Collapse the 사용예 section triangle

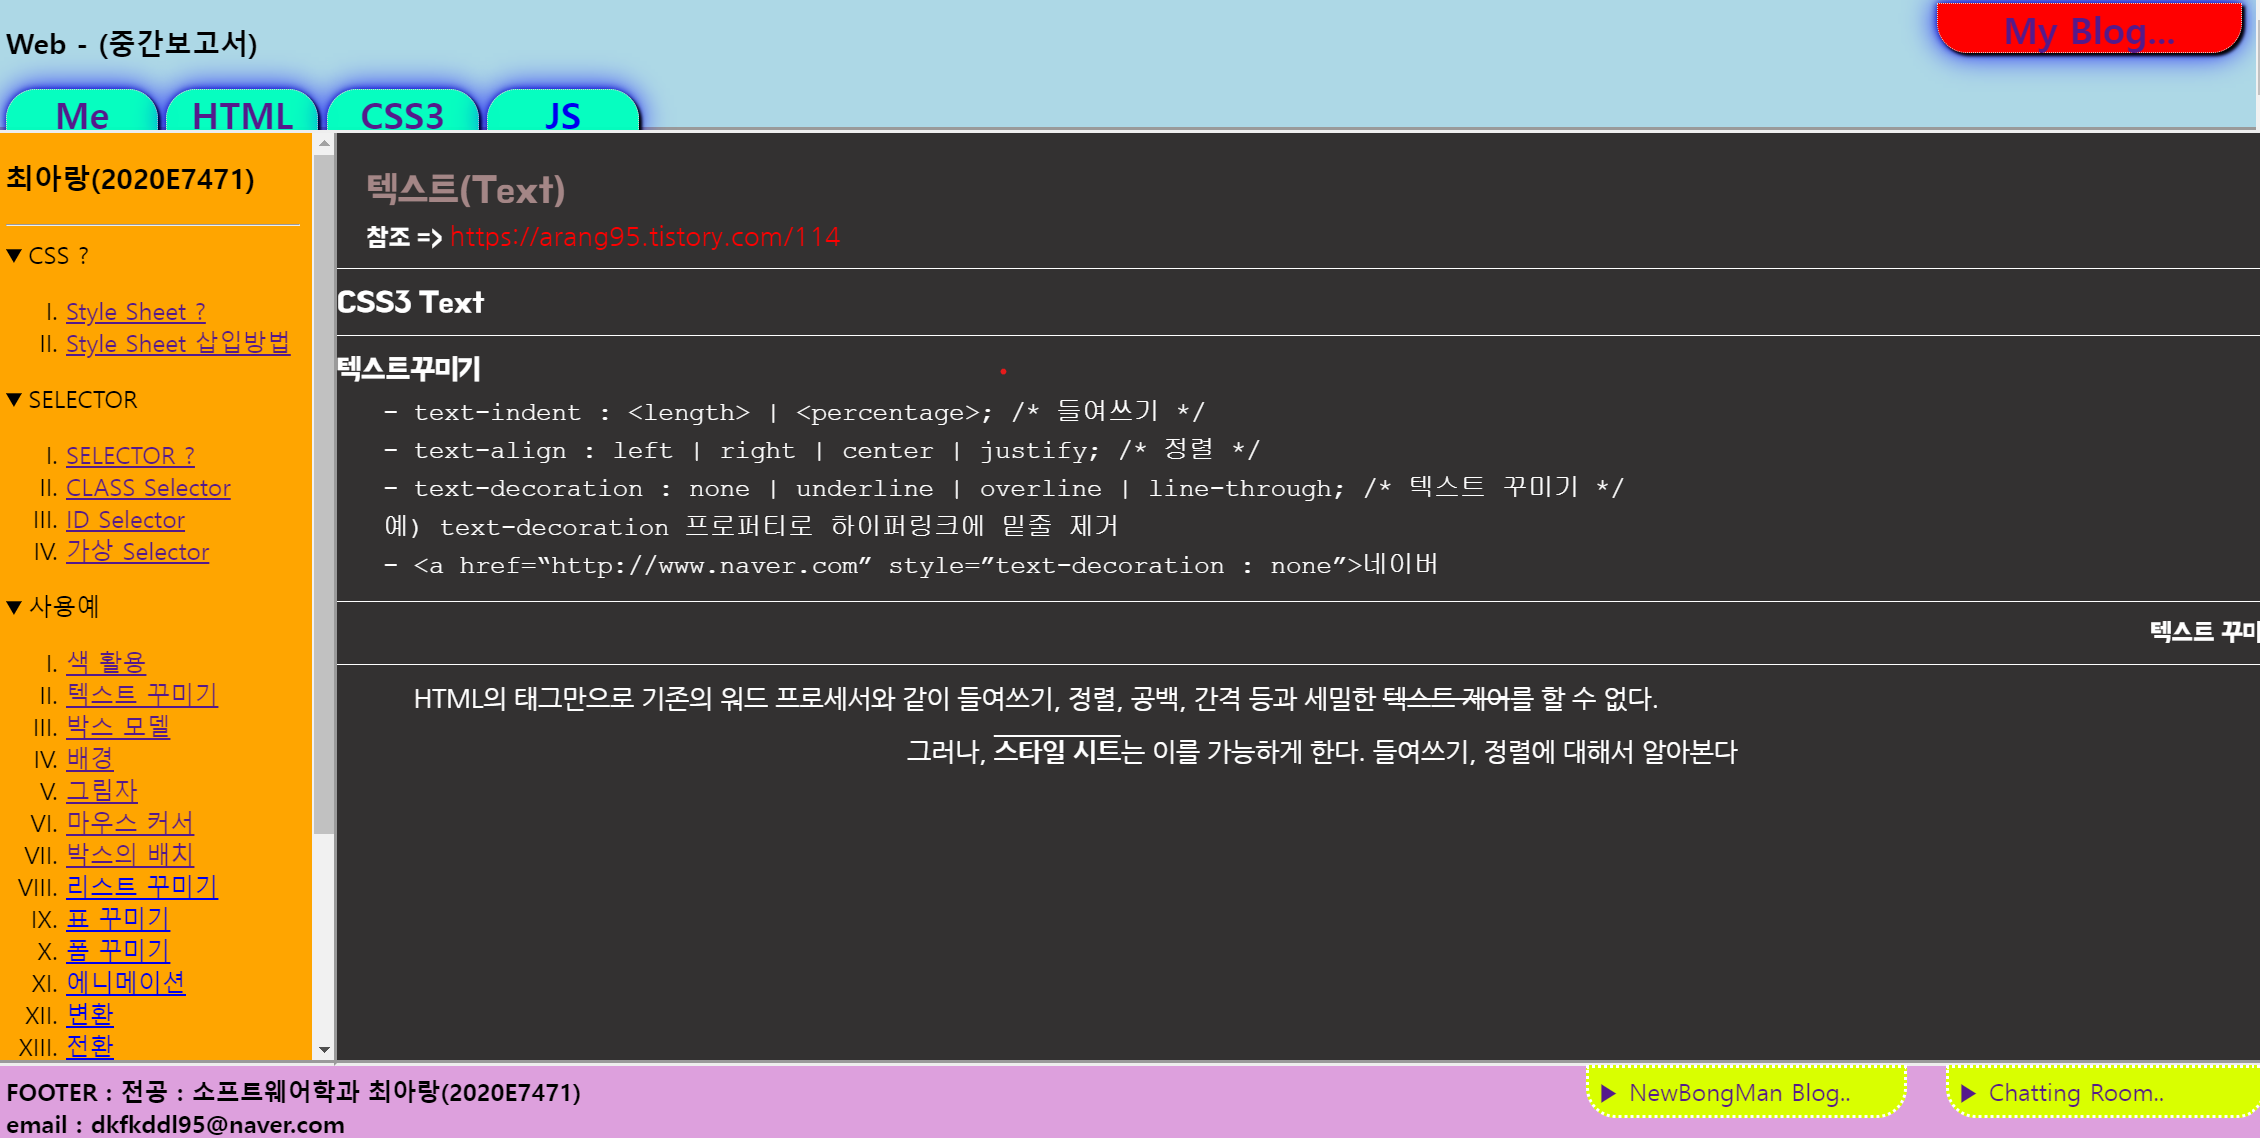pos(14,607)
